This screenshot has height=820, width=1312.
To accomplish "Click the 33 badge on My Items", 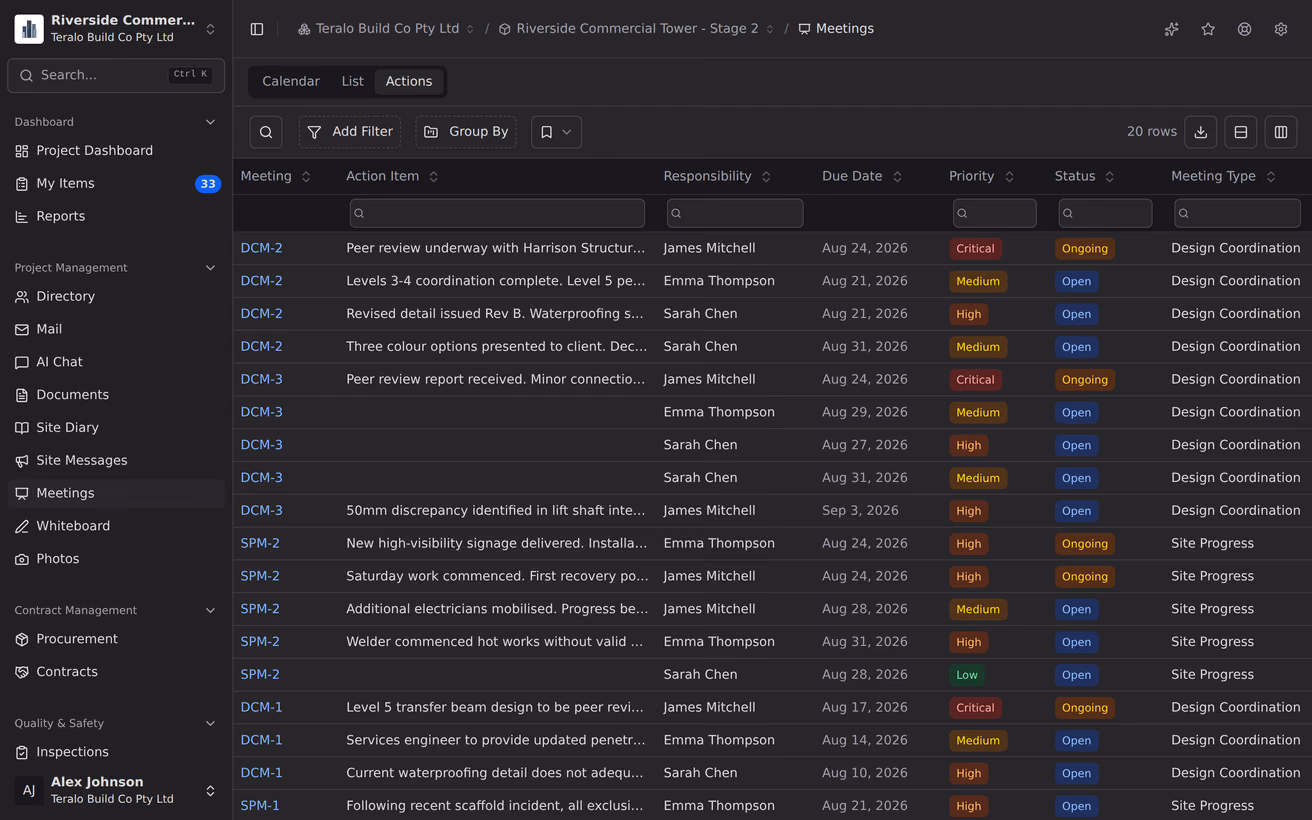I will (x=208, y=184).
